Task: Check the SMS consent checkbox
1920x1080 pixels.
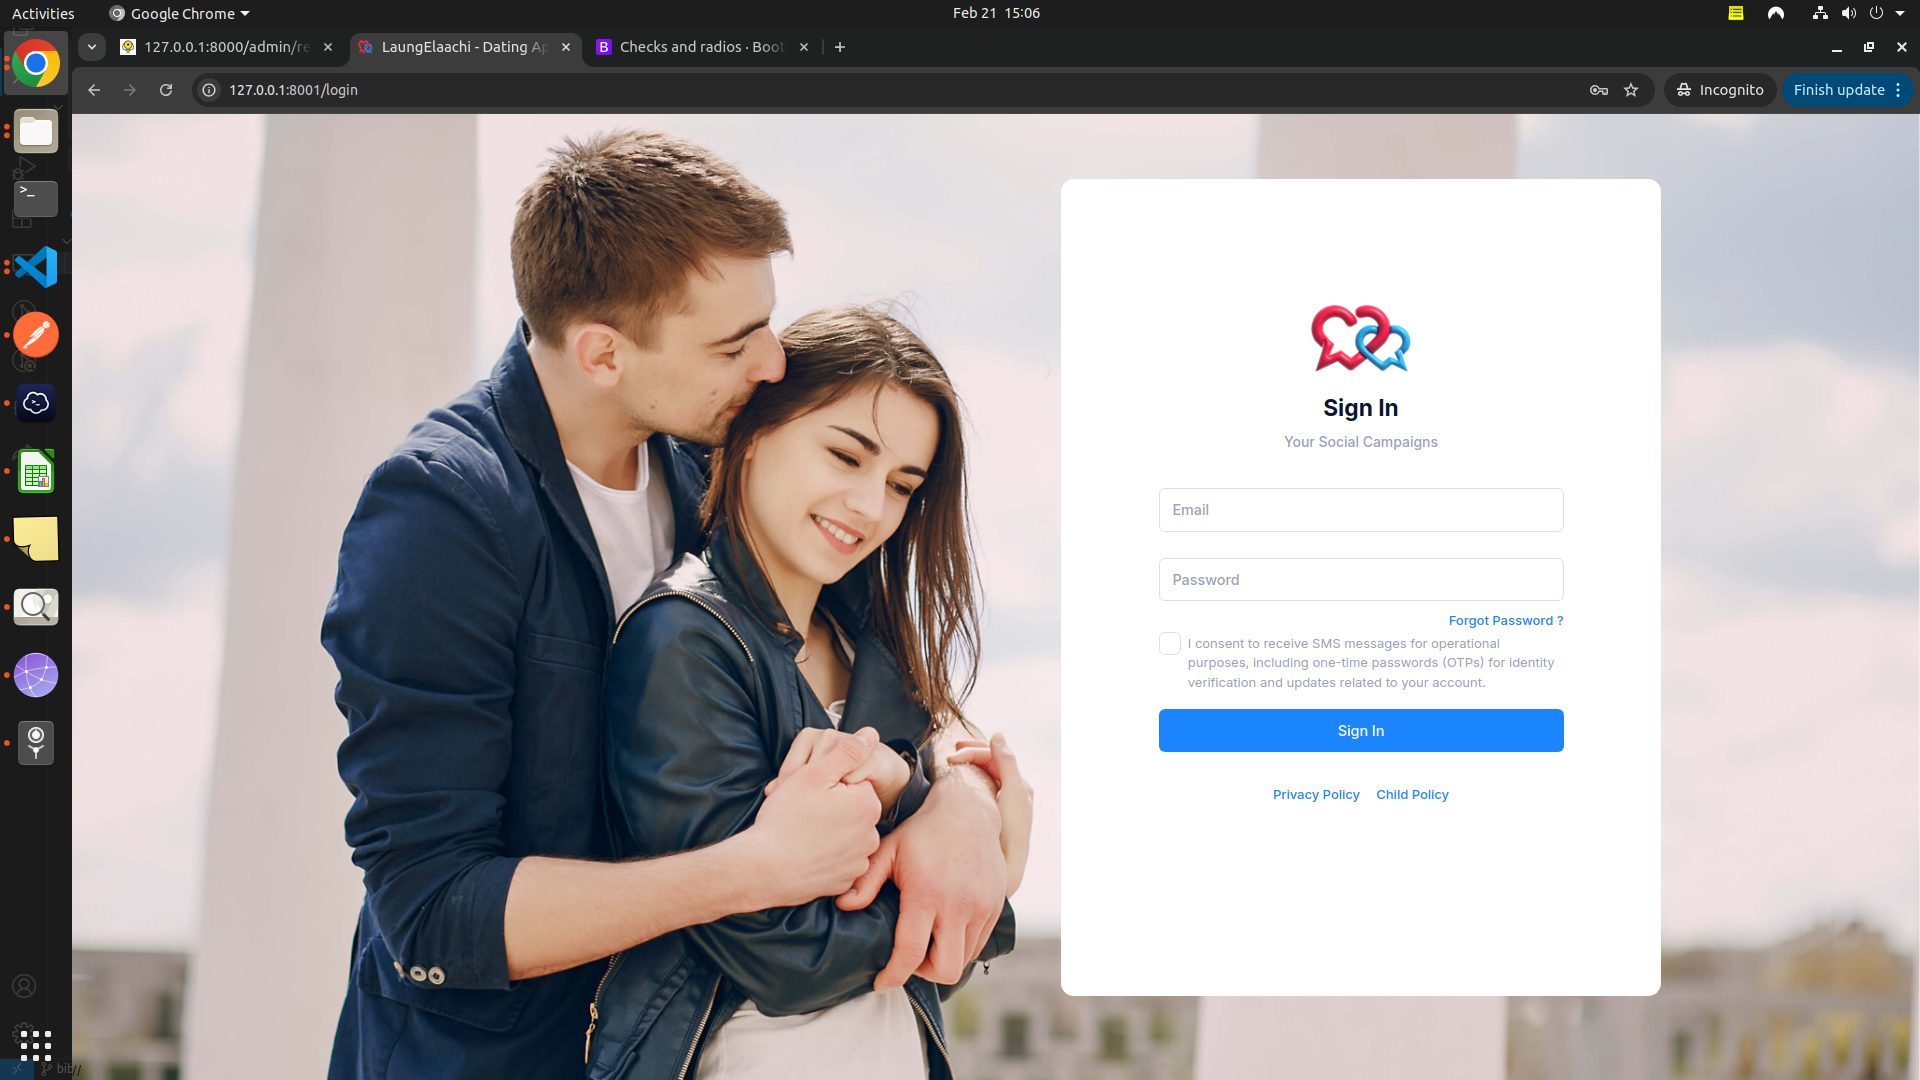Action: 1170,643
